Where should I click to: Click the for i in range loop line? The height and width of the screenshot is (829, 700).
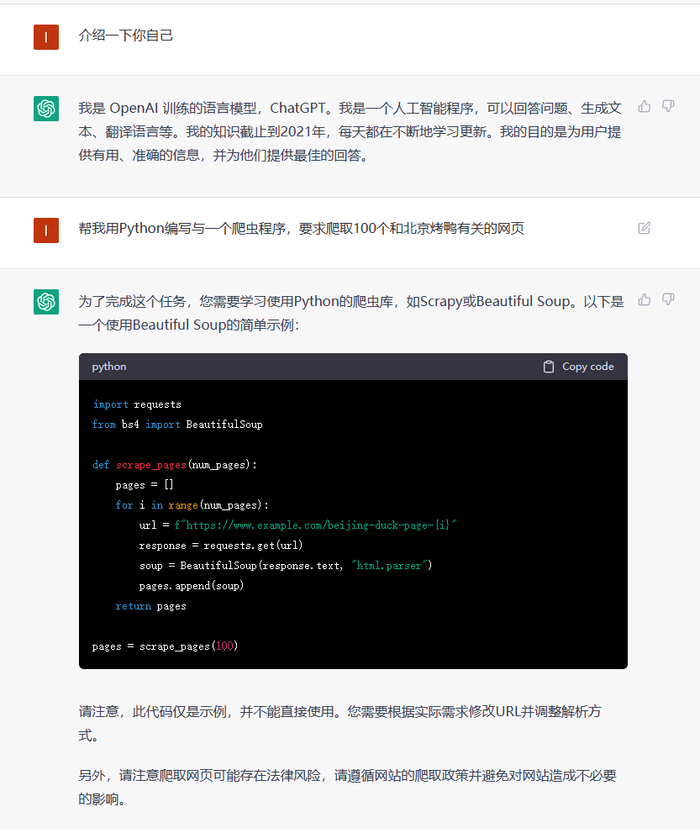point(192,505)
